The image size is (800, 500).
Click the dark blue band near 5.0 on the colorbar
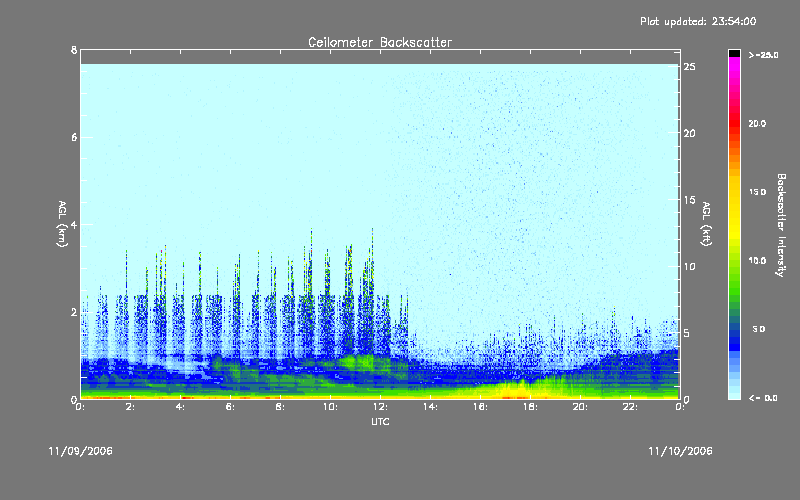coord(734,334)
